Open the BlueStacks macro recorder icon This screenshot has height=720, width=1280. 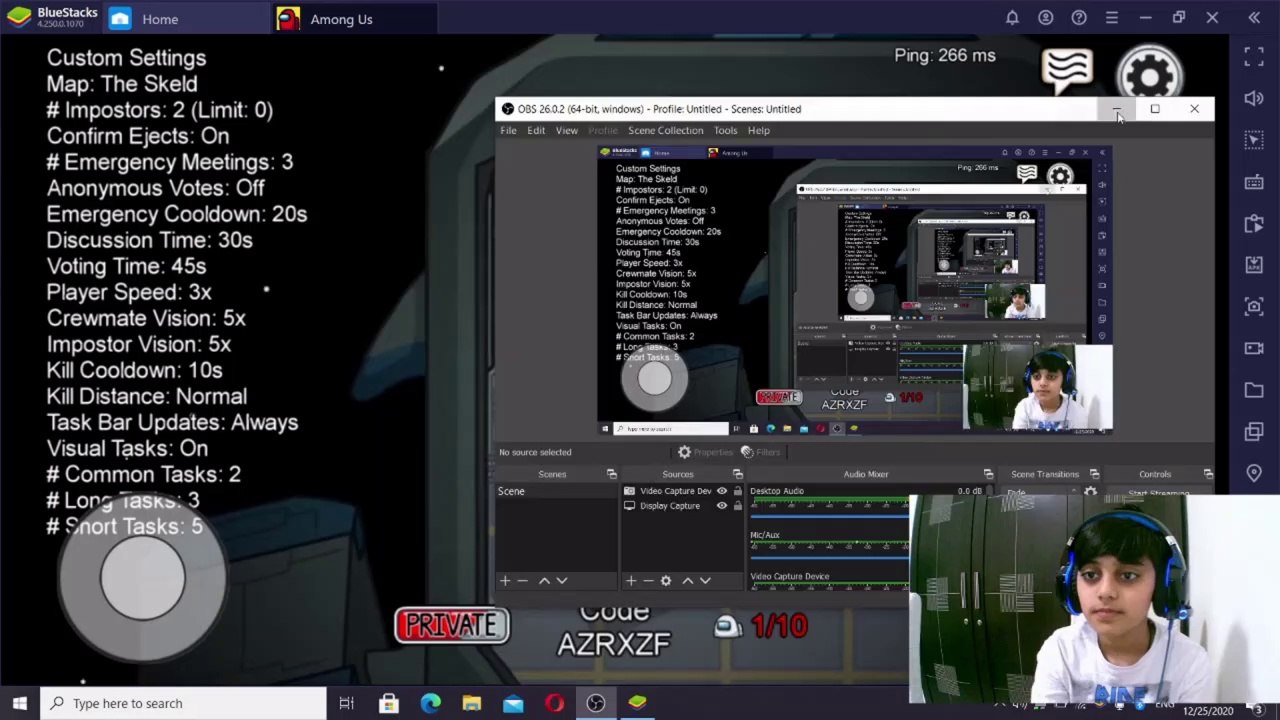(x=1254, y=224)
